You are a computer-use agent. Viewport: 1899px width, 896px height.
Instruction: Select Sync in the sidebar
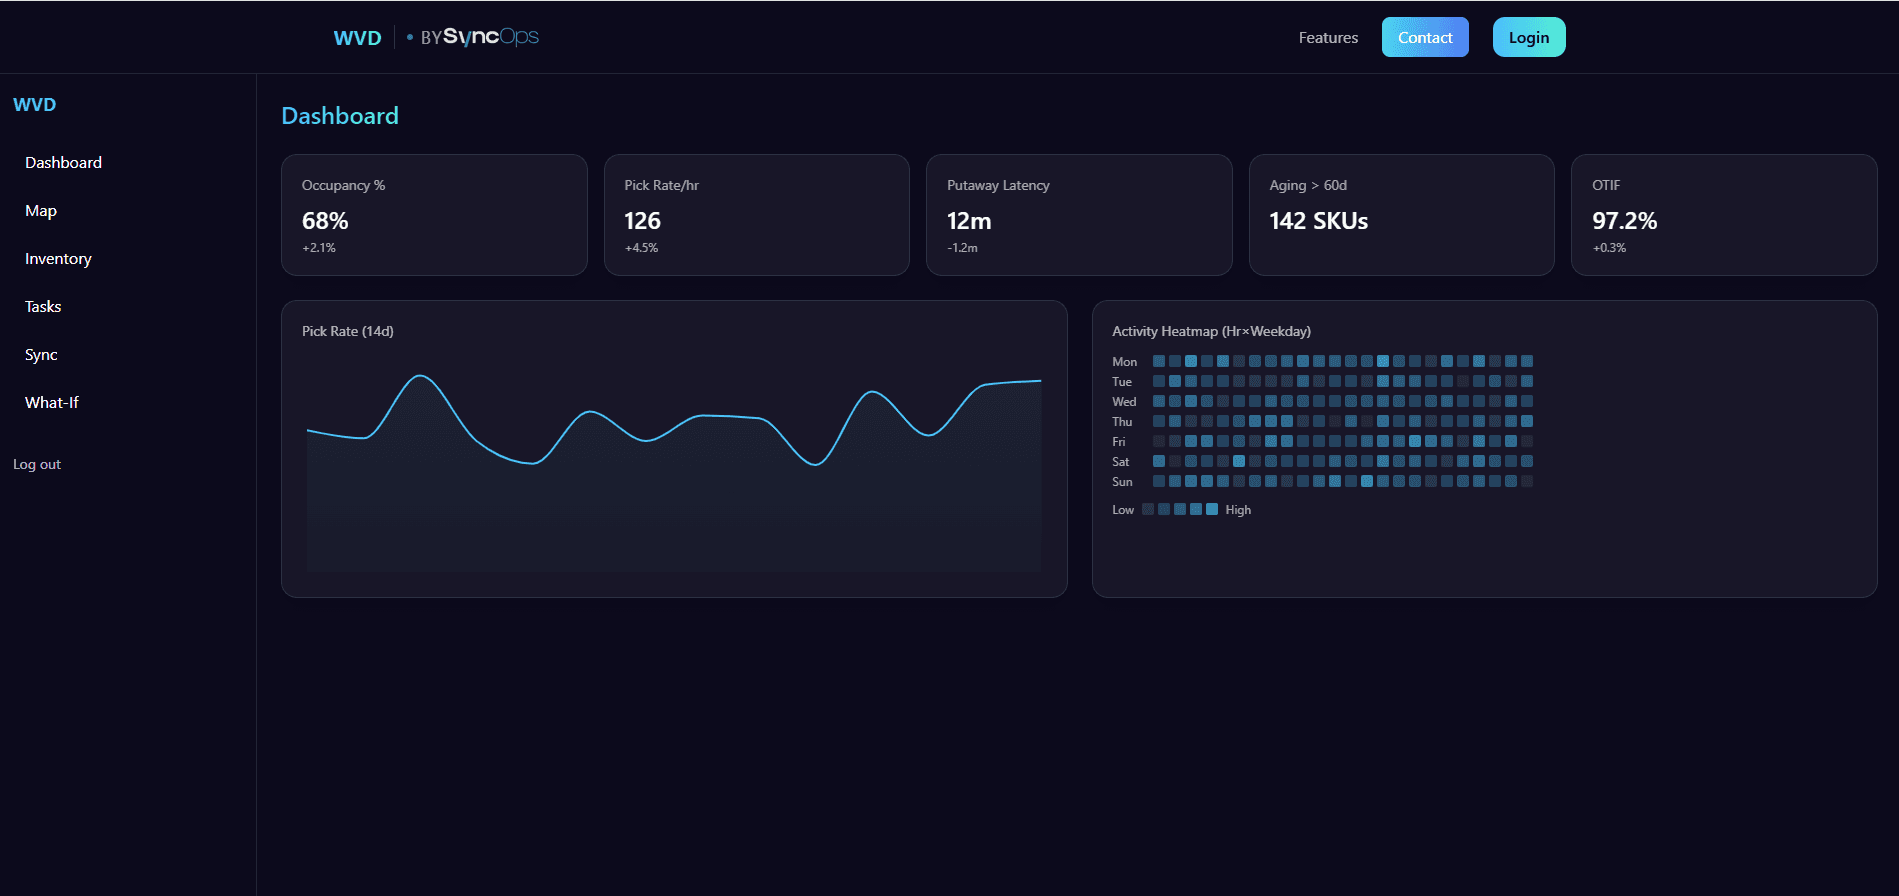click(x=41, y=354)
